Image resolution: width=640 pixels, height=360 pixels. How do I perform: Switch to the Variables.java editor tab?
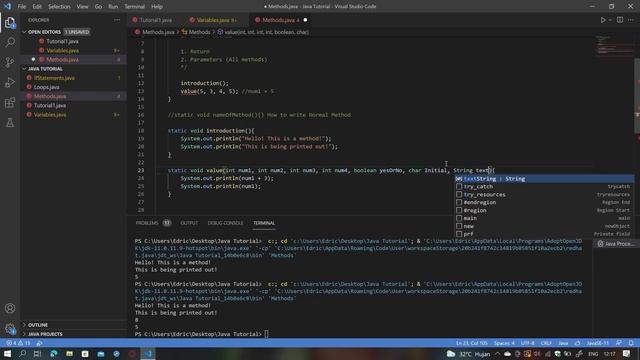215,20
